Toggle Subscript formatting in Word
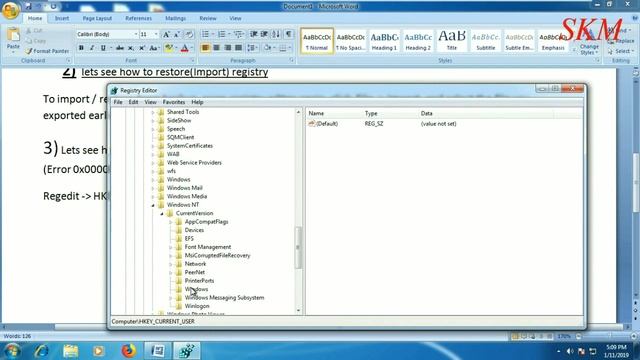Screen dimensions: 640x360 [131, 48]
